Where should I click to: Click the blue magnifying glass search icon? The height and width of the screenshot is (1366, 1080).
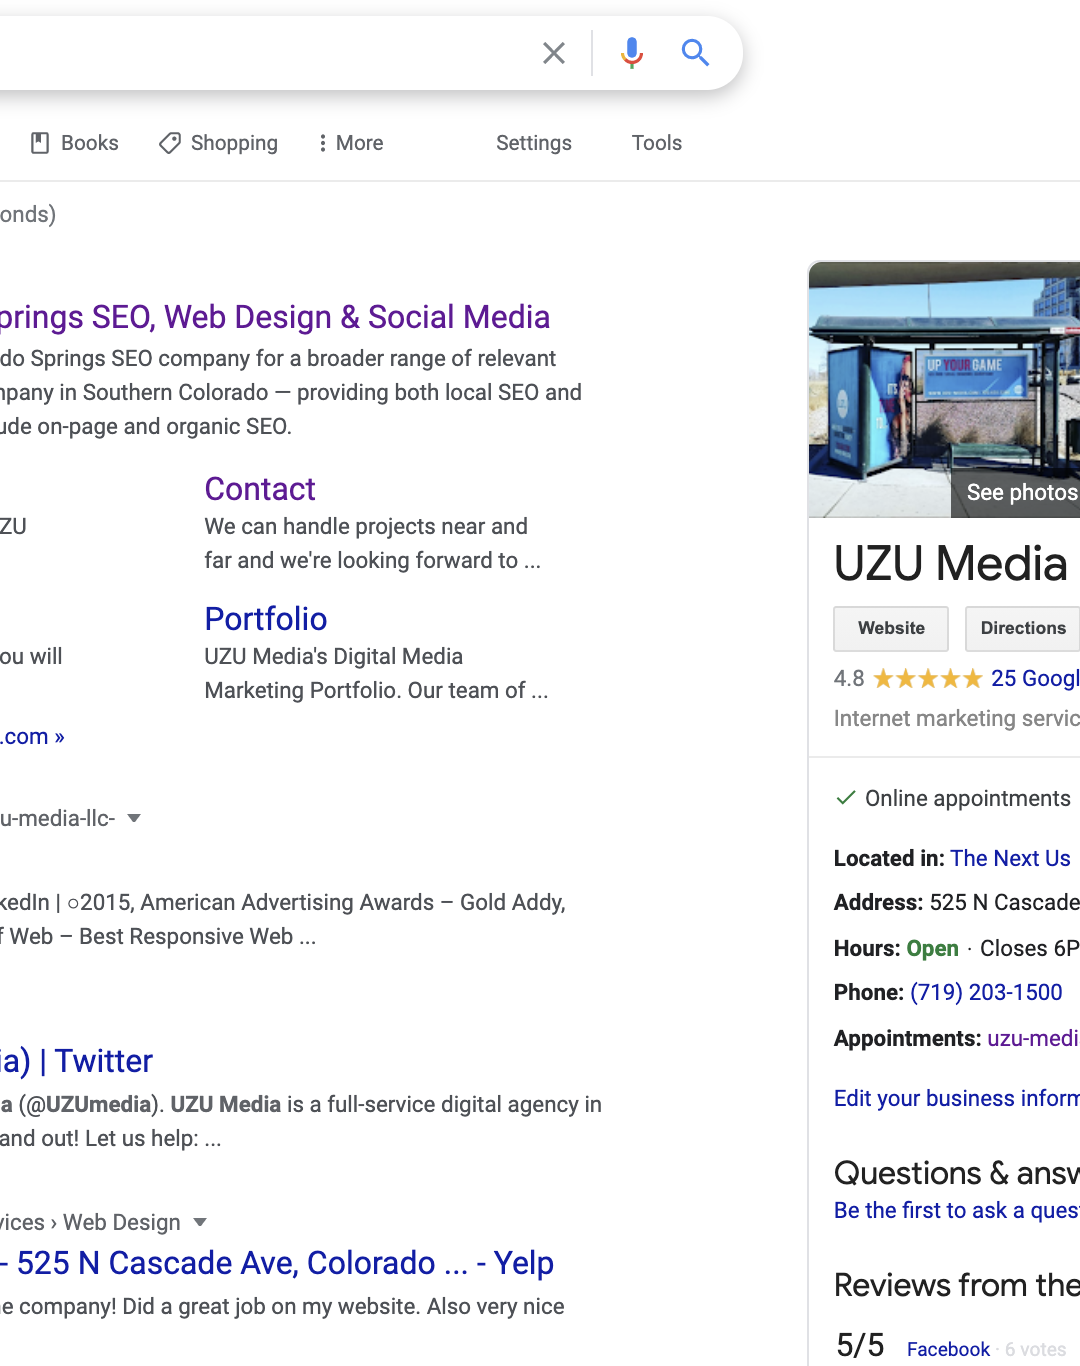(695, 53)
